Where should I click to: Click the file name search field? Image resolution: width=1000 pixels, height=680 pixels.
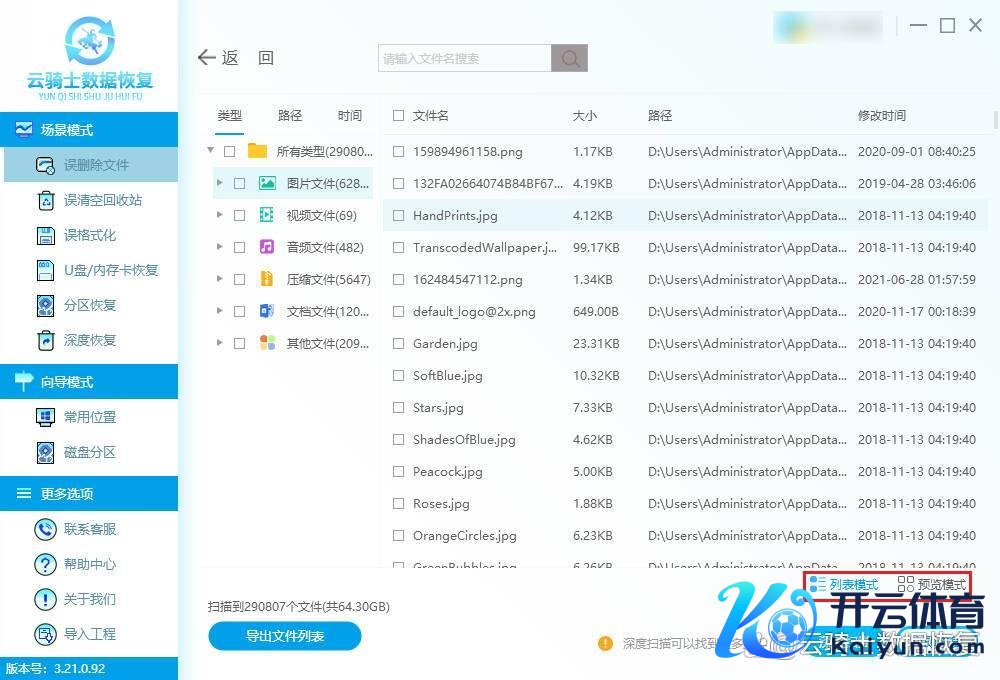pyautogui.click(x=465, y=59)
